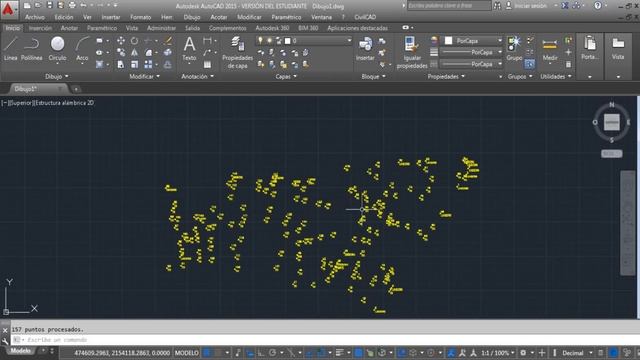Open Propiedades de capa manager
The image size is (640, 360).
[x=237, y=52]
